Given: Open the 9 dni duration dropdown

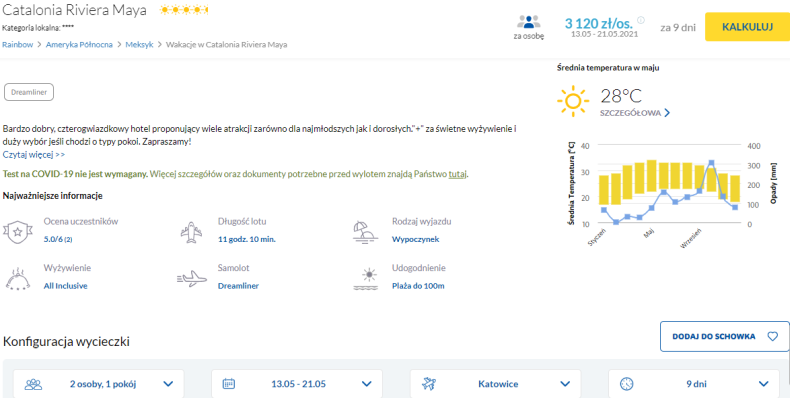Looking at the screenshot, I should click(x=694, y=384).
